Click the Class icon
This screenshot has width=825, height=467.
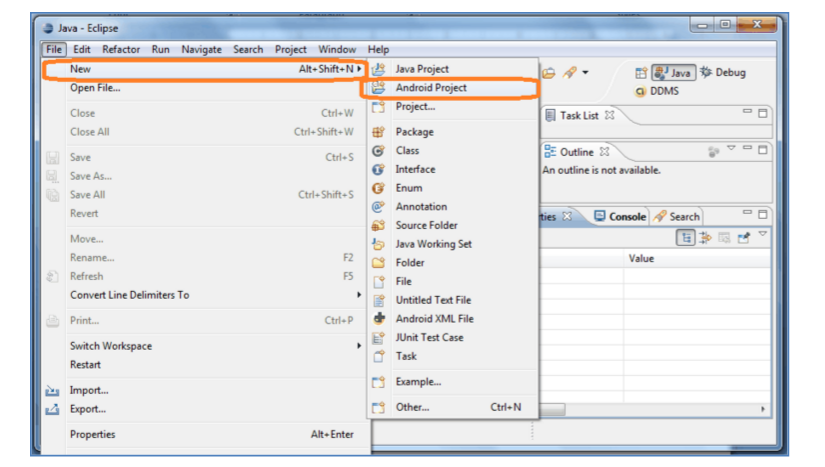(378, 151)
